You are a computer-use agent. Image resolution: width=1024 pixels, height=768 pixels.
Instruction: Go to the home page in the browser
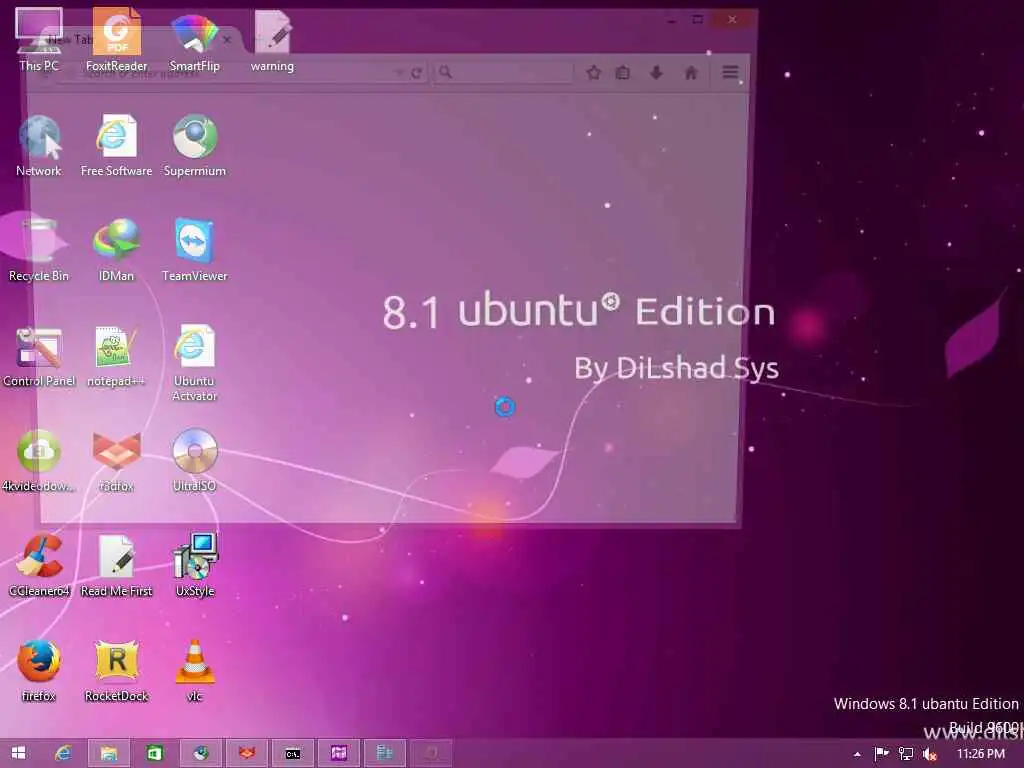coord(690,72)
